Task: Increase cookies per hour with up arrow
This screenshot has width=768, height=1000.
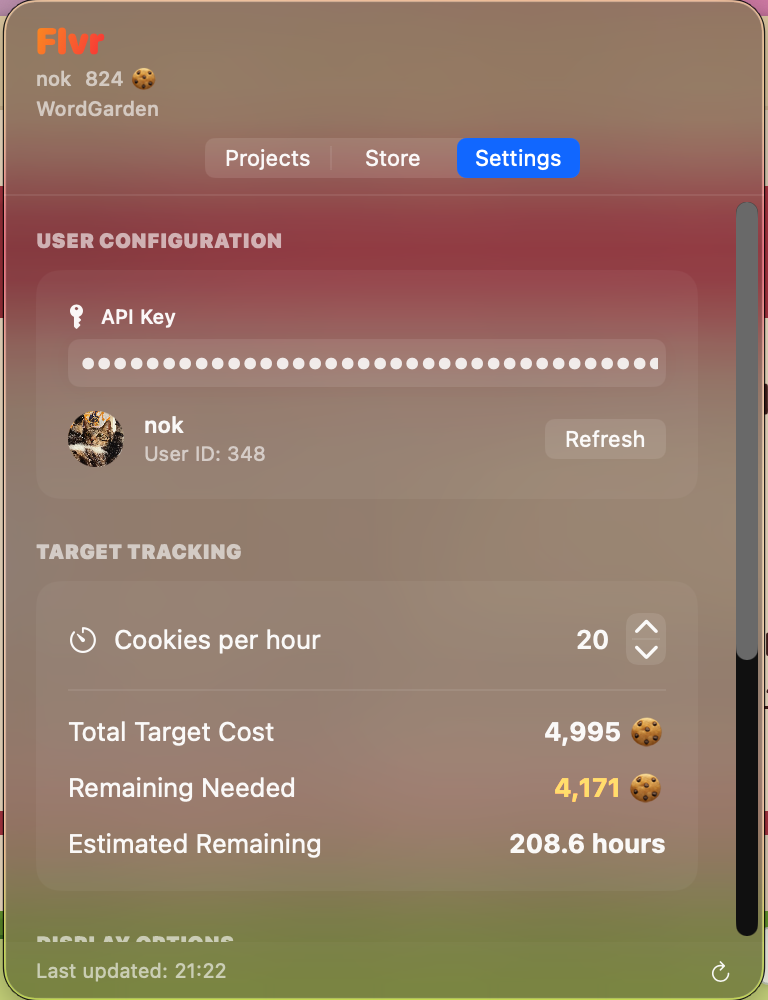Action: coord(646,628)
